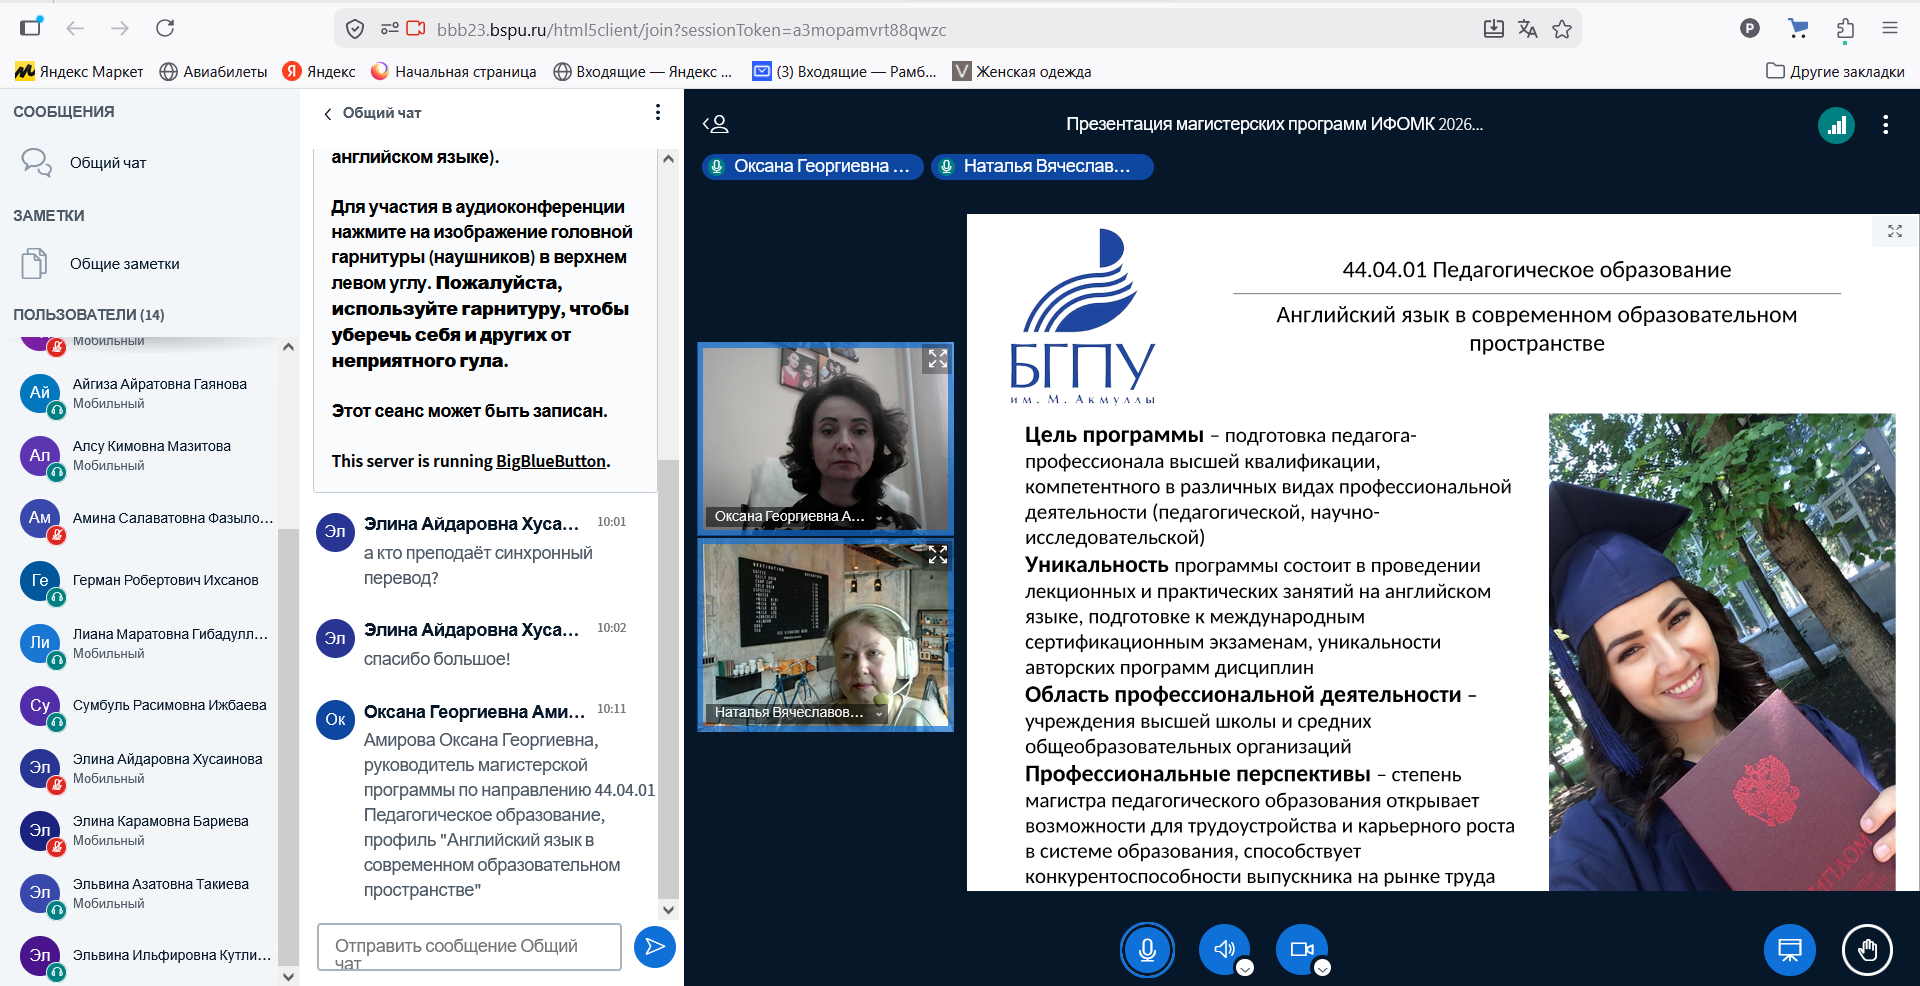Toggle the users list panel icon
1920x986 pixels.
(715, 124)
